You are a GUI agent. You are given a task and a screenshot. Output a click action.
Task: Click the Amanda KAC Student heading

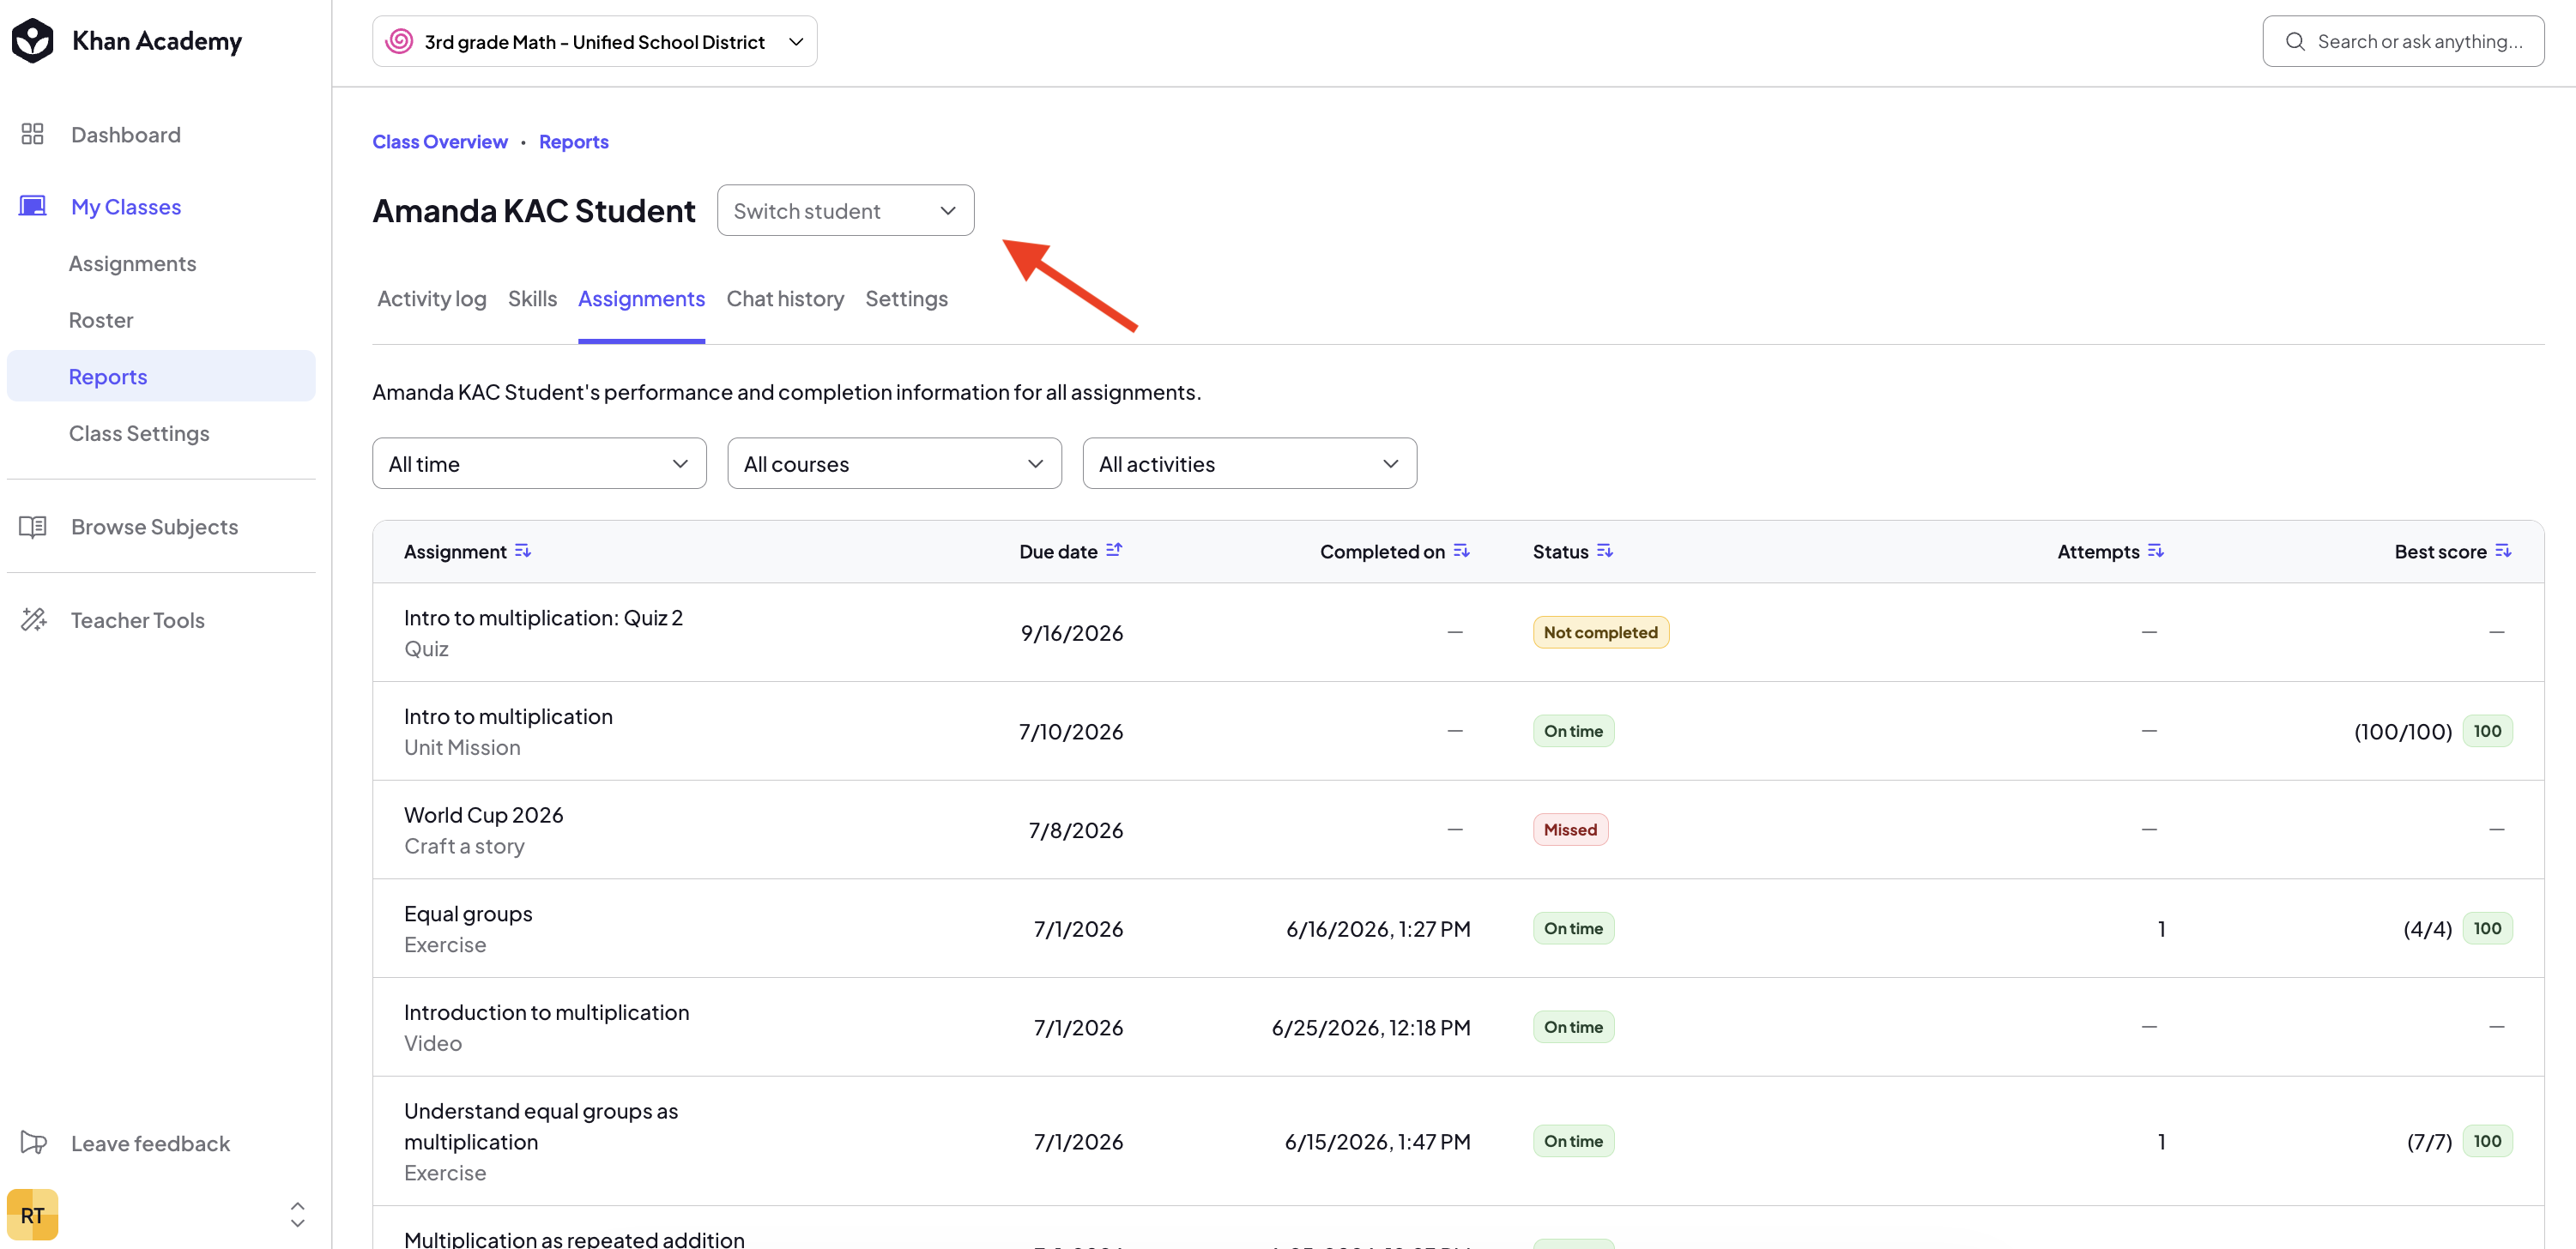pyautogui.click(x=534, y=210)
